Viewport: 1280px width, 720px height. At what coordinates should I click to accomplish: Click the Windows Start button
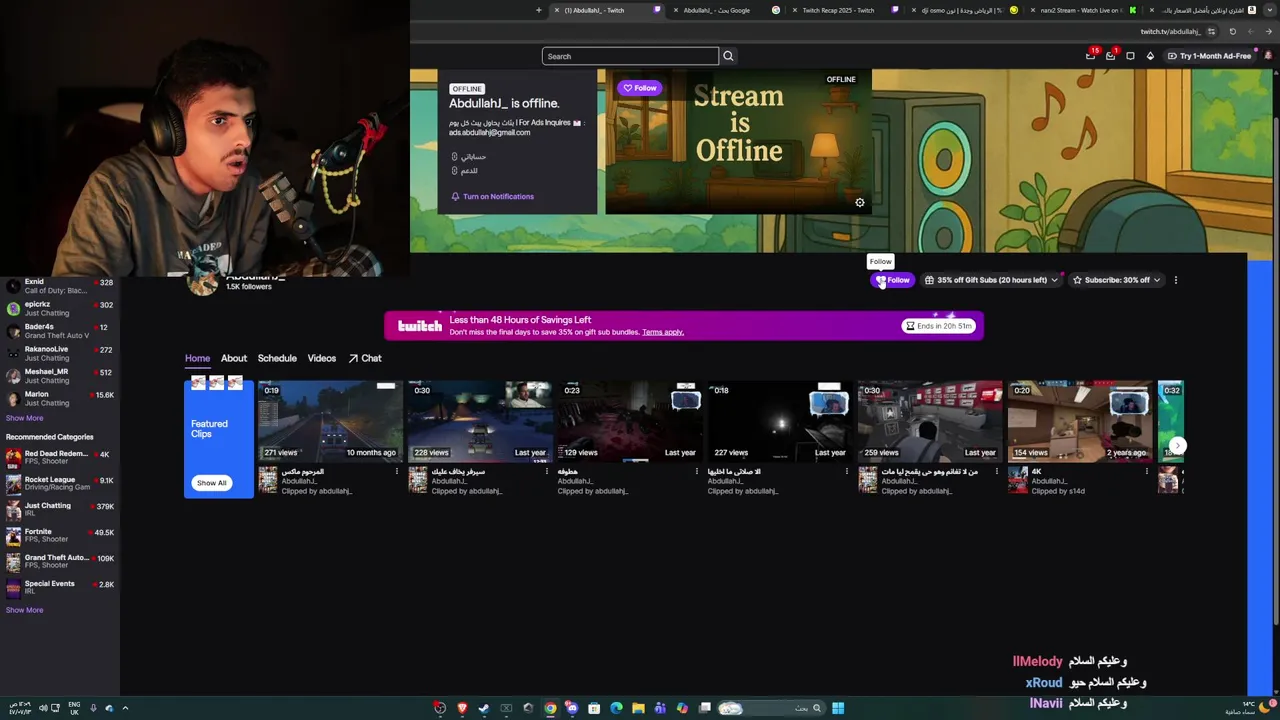pos(838,708)
